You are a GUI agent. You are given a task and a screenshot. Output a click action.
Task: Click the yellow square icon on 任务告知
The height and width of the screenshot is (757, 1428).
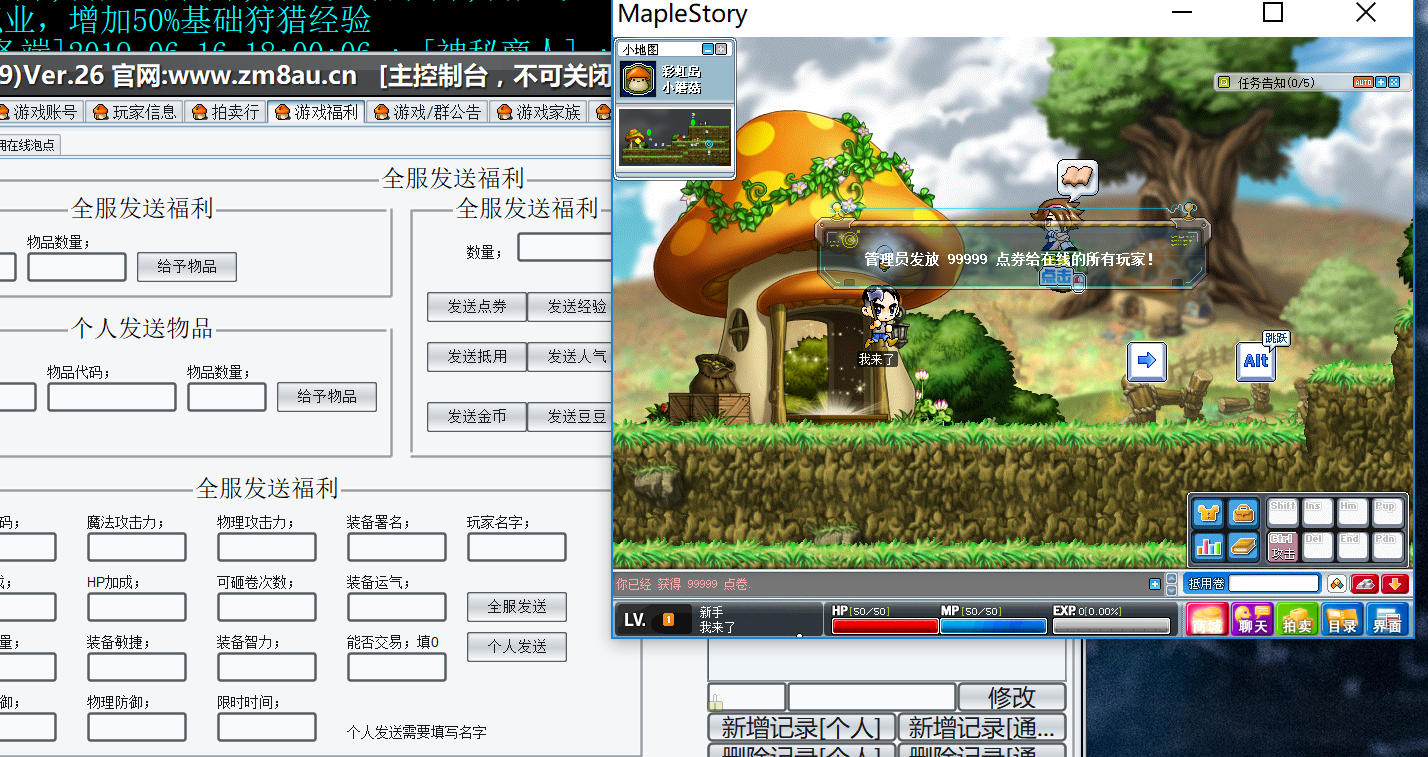(1224, 82)
